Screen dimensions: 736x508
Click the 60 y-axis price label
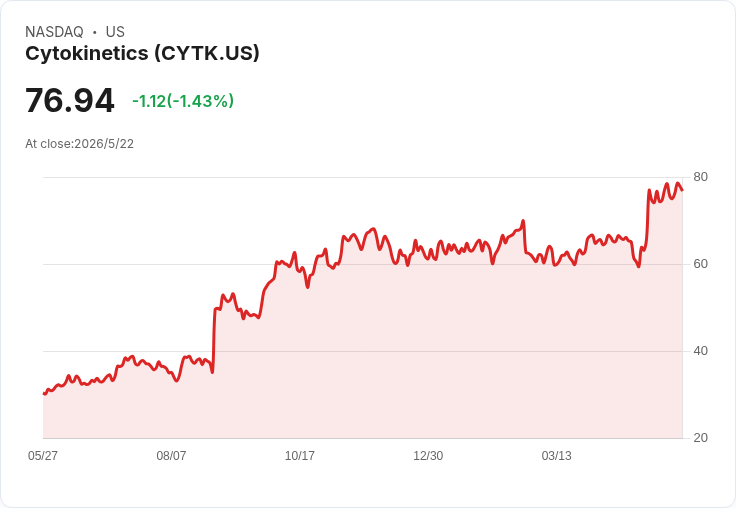[x=700, y=264]
